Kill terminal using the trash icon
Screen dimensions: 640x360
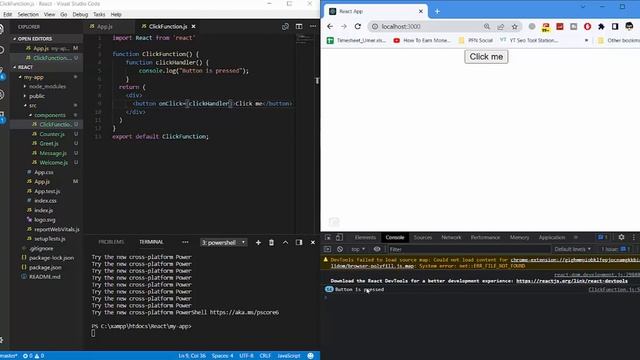click(x=271, y=242)
